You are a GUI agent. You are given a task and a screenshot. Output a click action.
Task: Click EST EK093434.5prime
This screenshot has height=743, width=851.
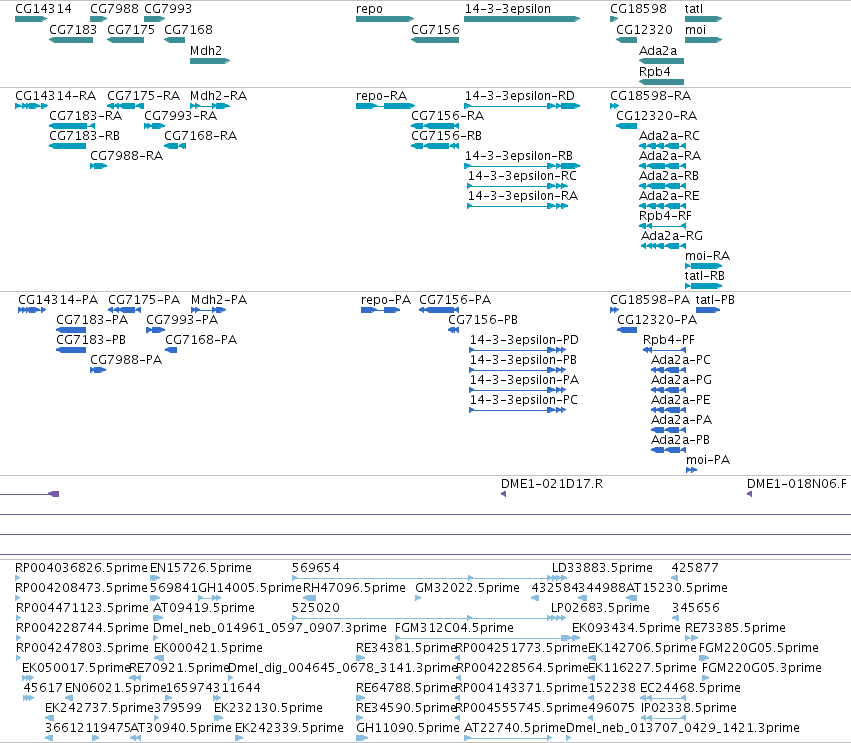point(575,638)
